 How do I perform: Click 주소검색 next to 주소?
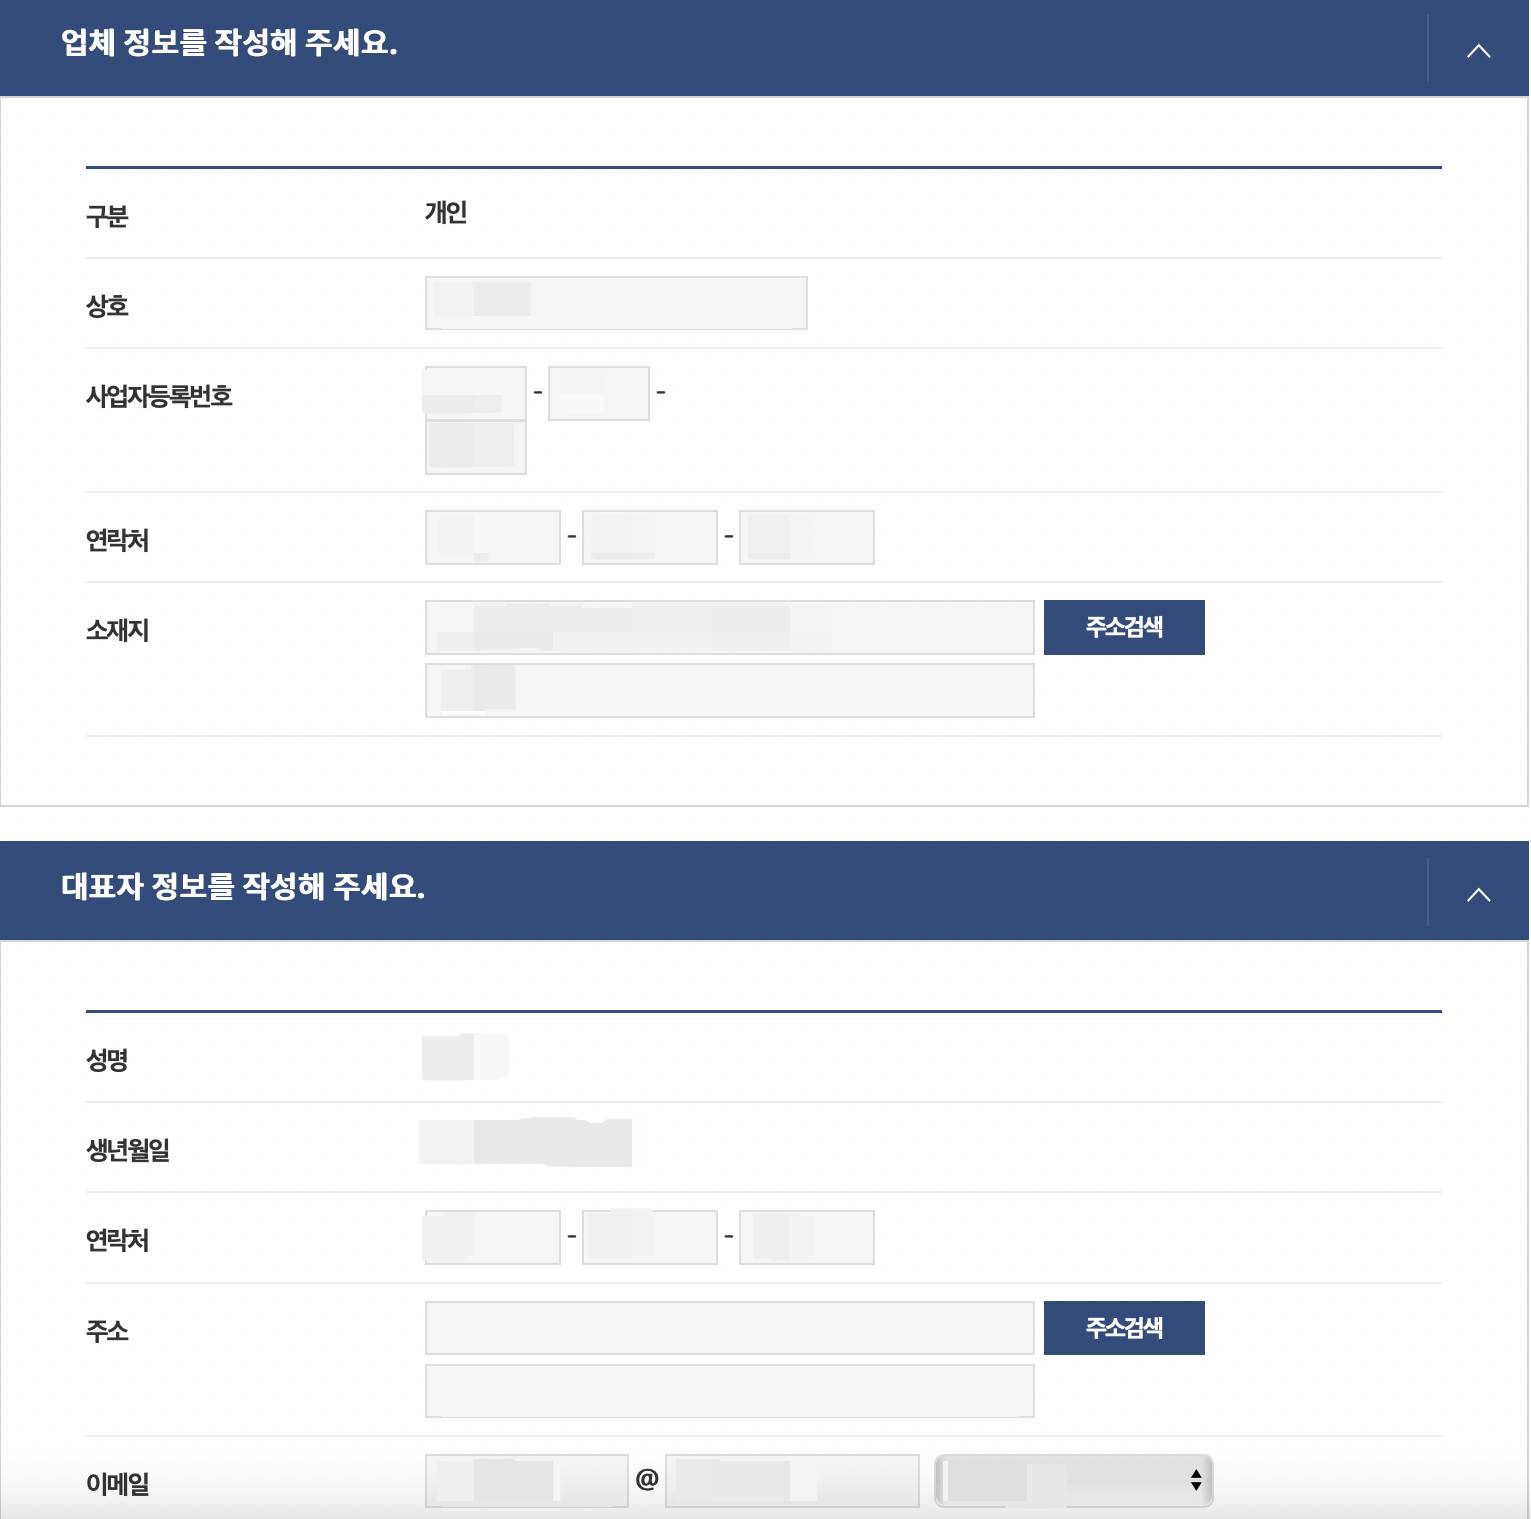pos(1123,1328)
